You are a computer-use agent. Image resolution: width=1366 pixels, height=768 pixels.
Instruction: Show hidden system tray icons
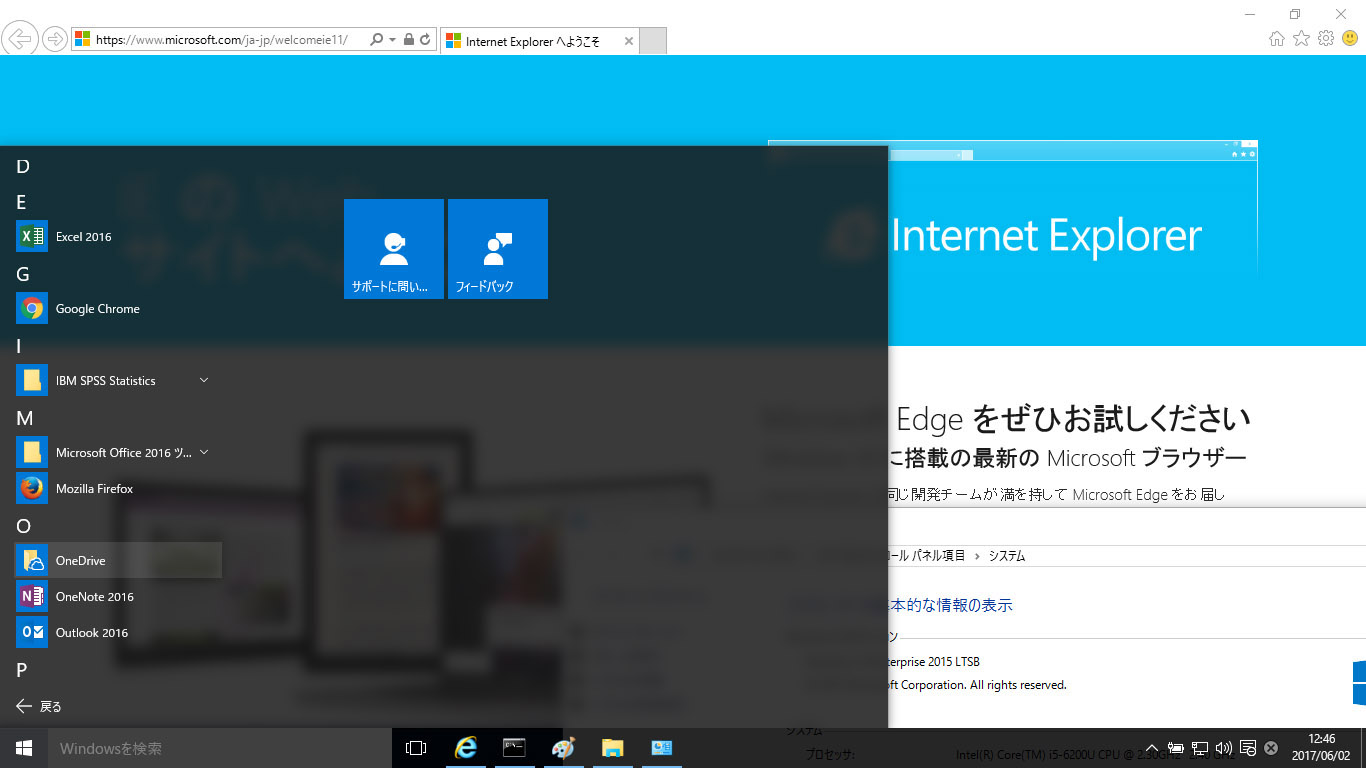[1151, 748]
